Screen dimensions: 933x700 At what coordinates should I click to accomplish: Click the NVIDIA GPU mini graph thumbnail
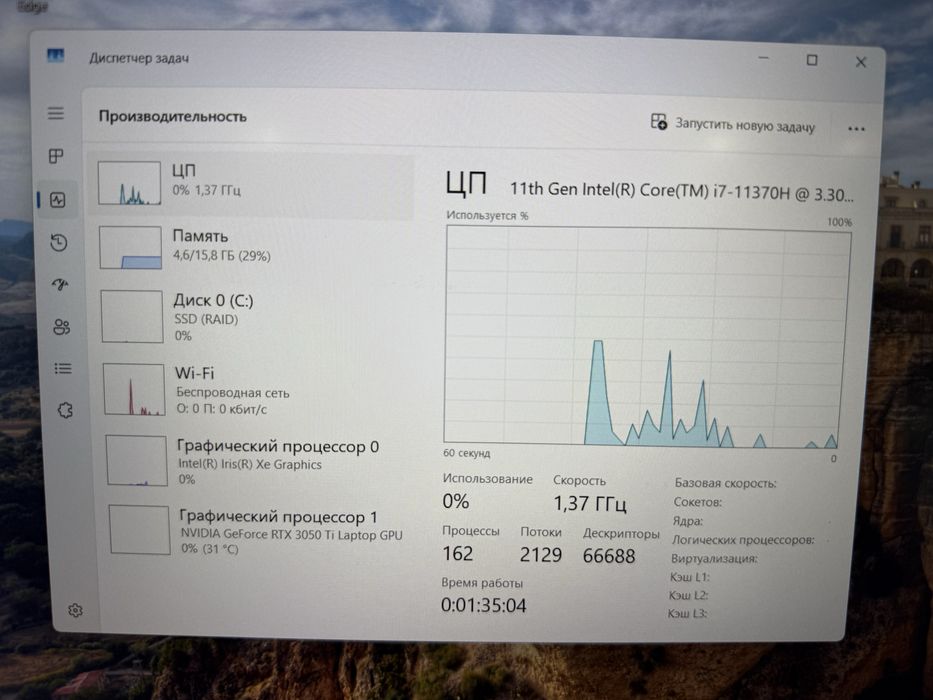click(139, 530)
